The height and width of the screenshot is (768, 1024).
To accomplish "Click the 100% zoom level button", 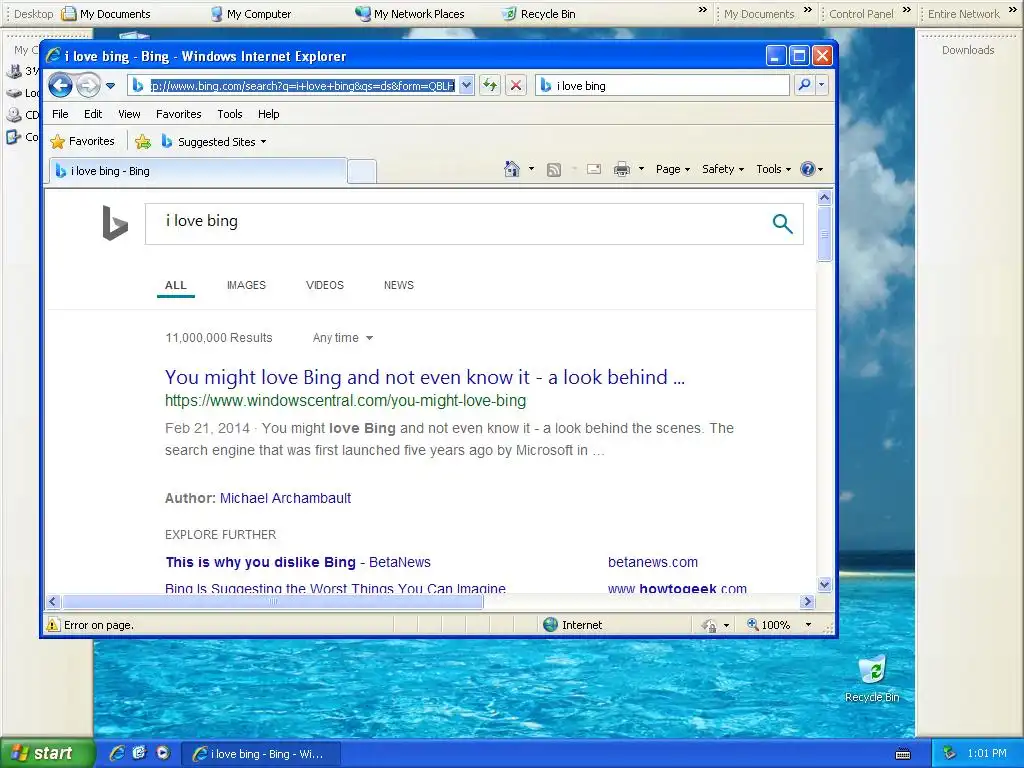I will (769, 625).
